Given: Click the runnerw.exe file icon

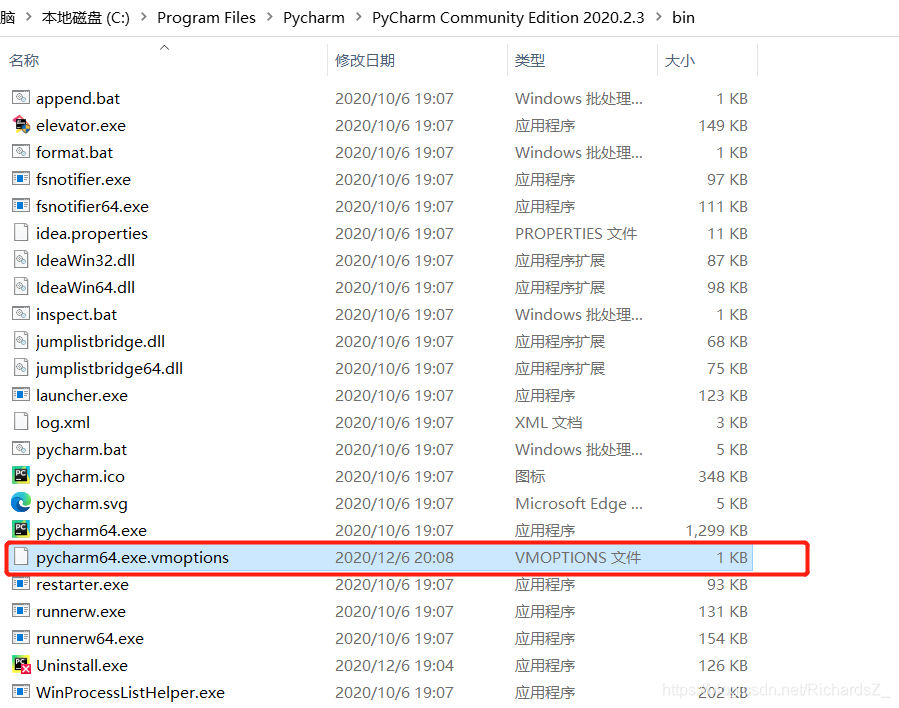Looking at the screenshot, I should click(x=21, y=611).
